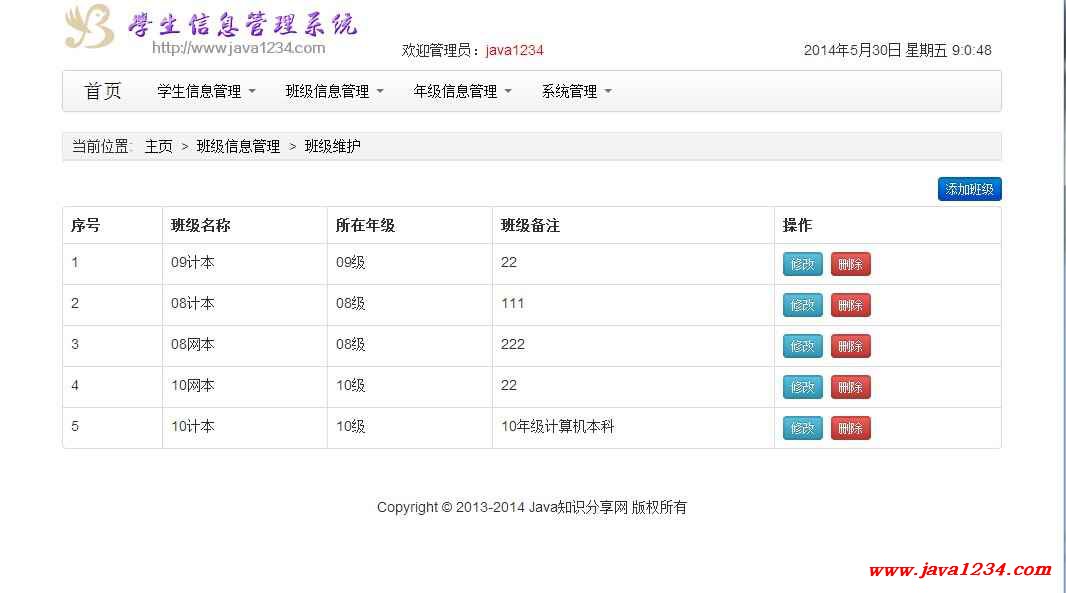Expand the 学生信息管理 dropdown
This screenshot has width=1066, height=593.
[x=206, y=91]
